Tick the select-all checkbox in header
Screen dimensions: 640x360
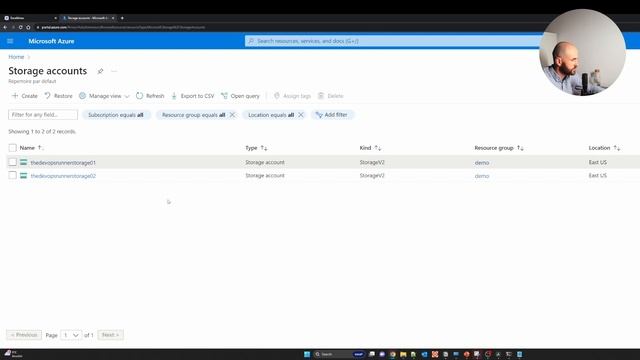[x=13, y=148]
